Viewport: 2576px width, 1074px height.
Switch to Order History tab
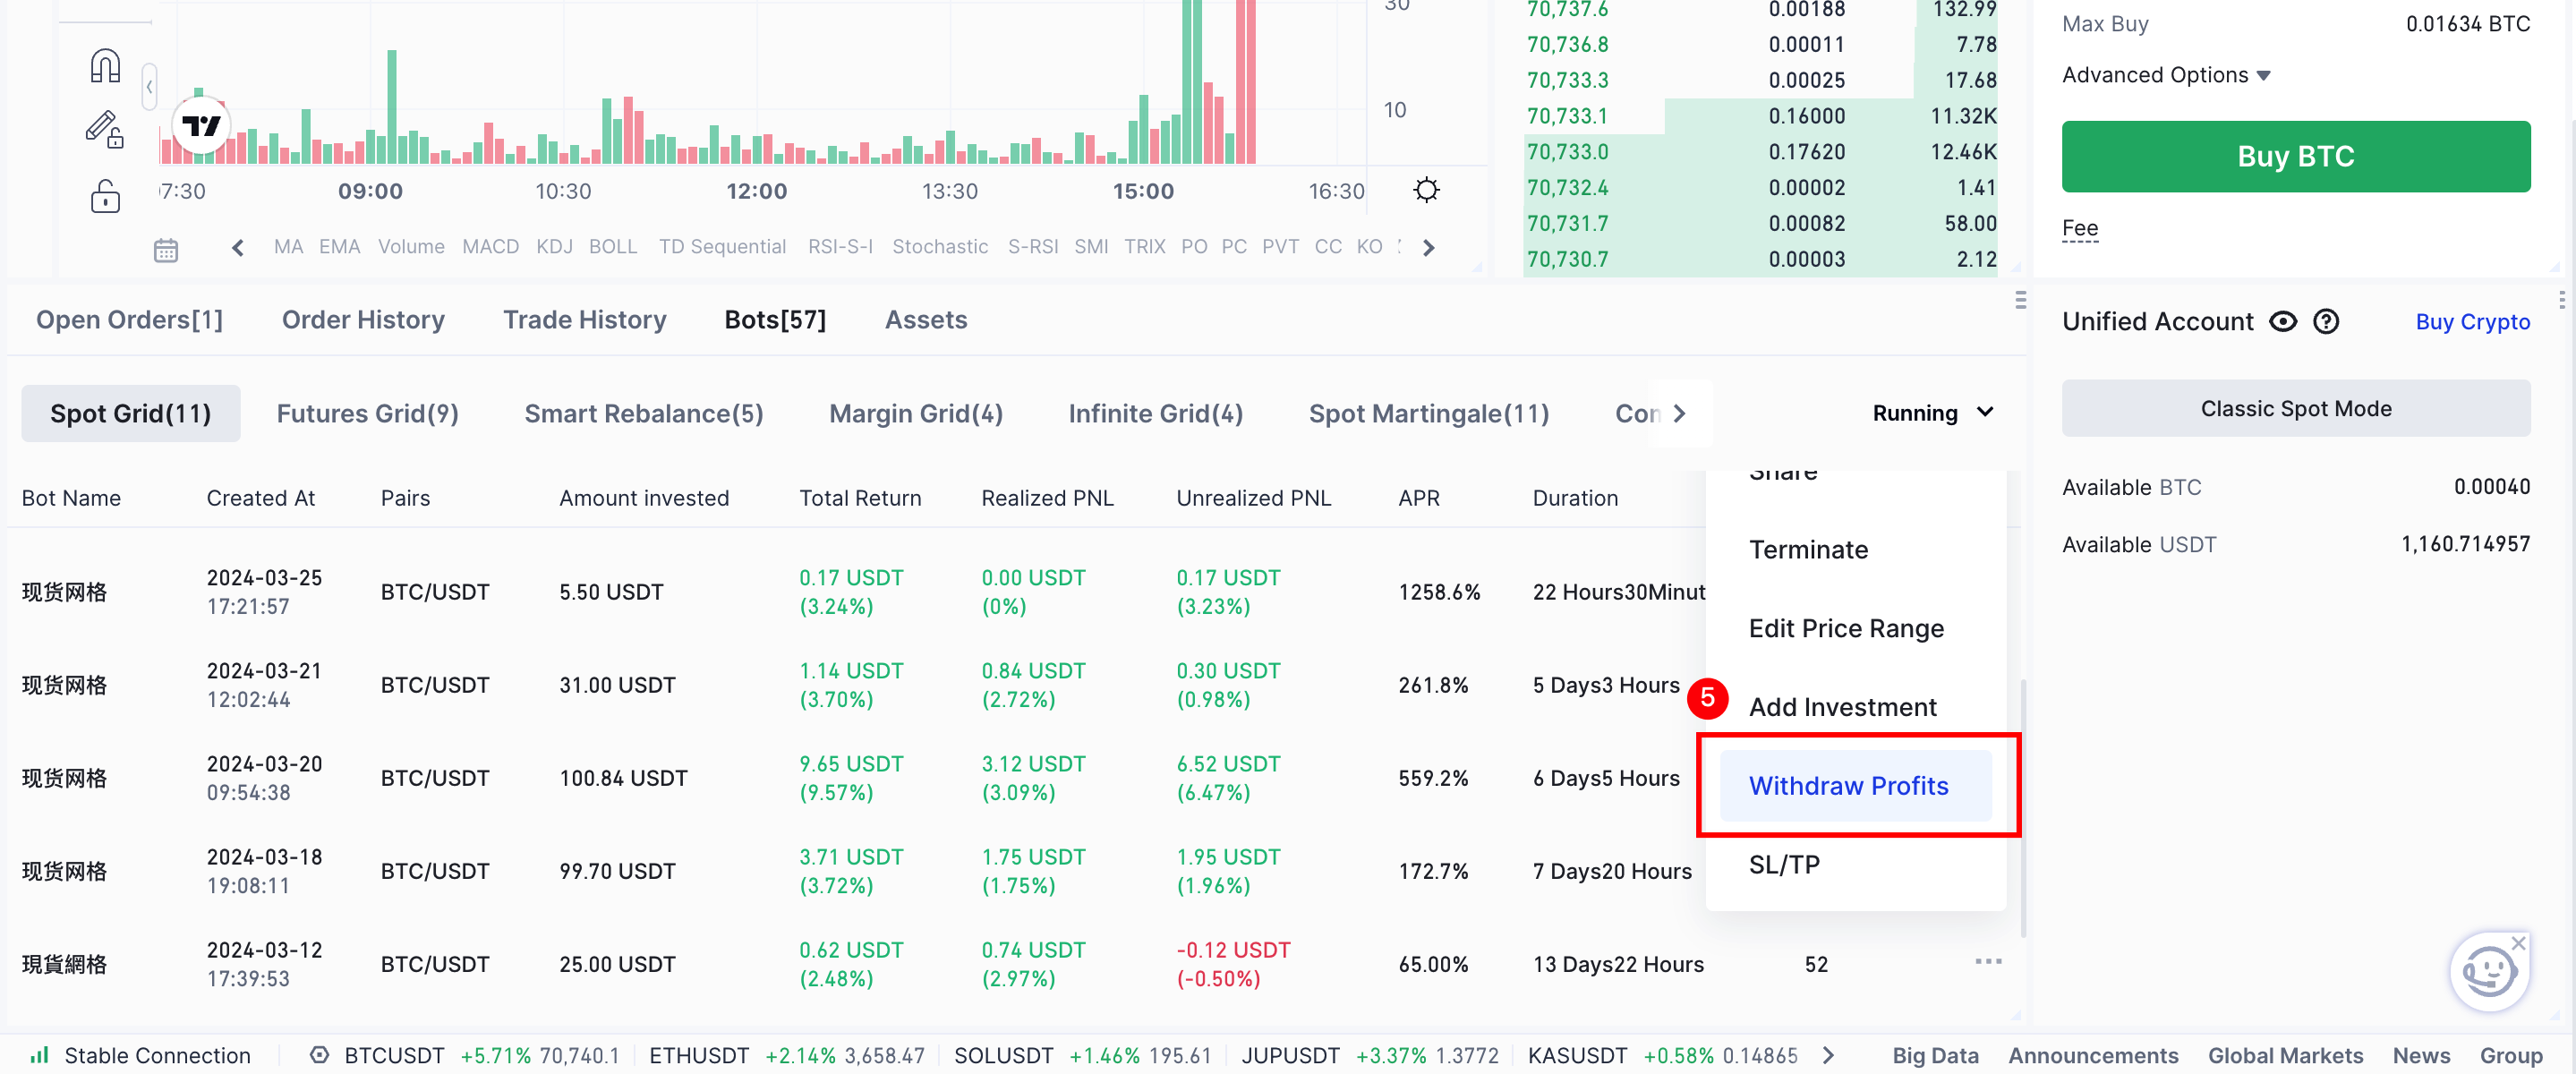pos(363,320)
